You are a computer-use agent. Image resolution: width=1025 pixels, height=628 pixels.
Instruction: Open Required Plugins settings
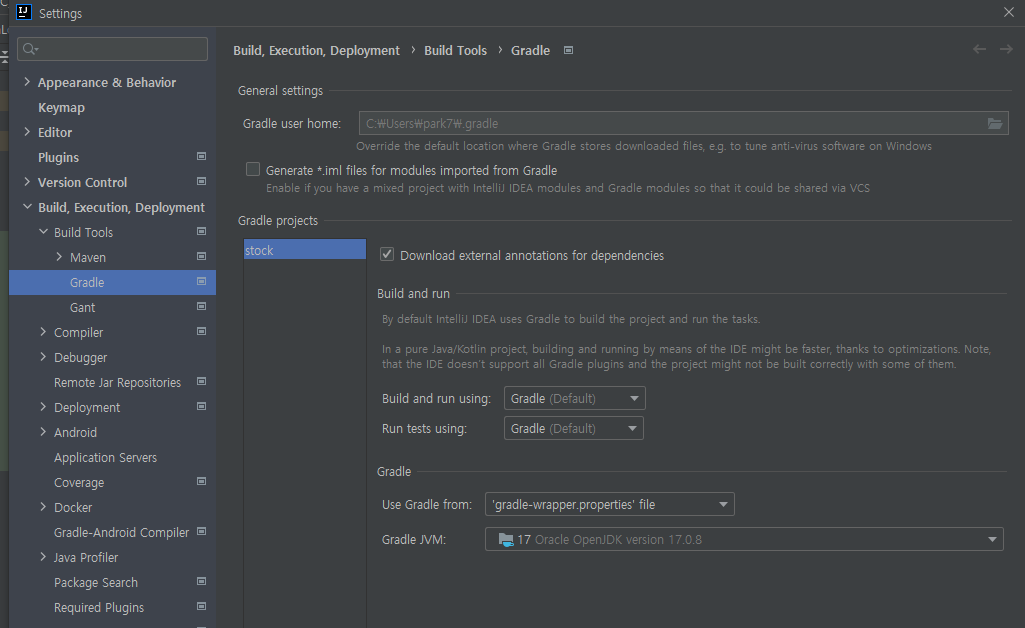[99, 607]
